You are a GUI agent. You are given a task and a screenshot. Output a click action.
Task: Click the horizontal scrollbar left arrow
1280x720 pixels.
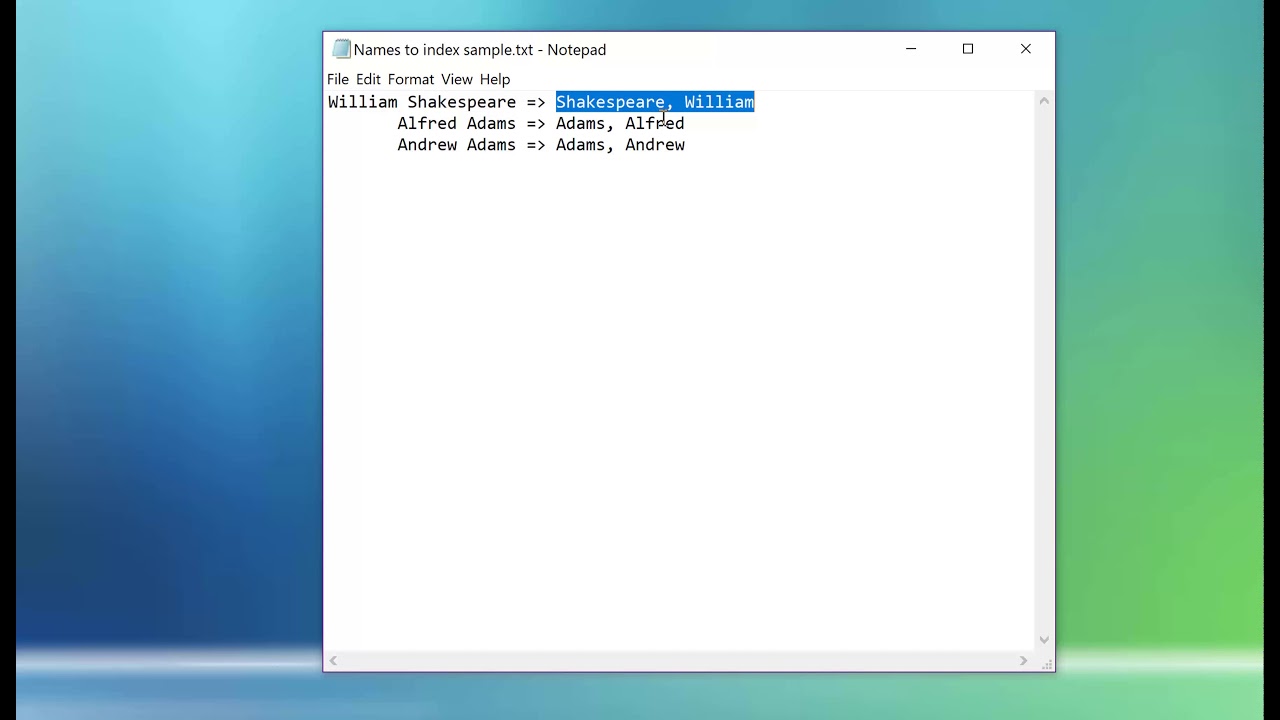(333, 660)
